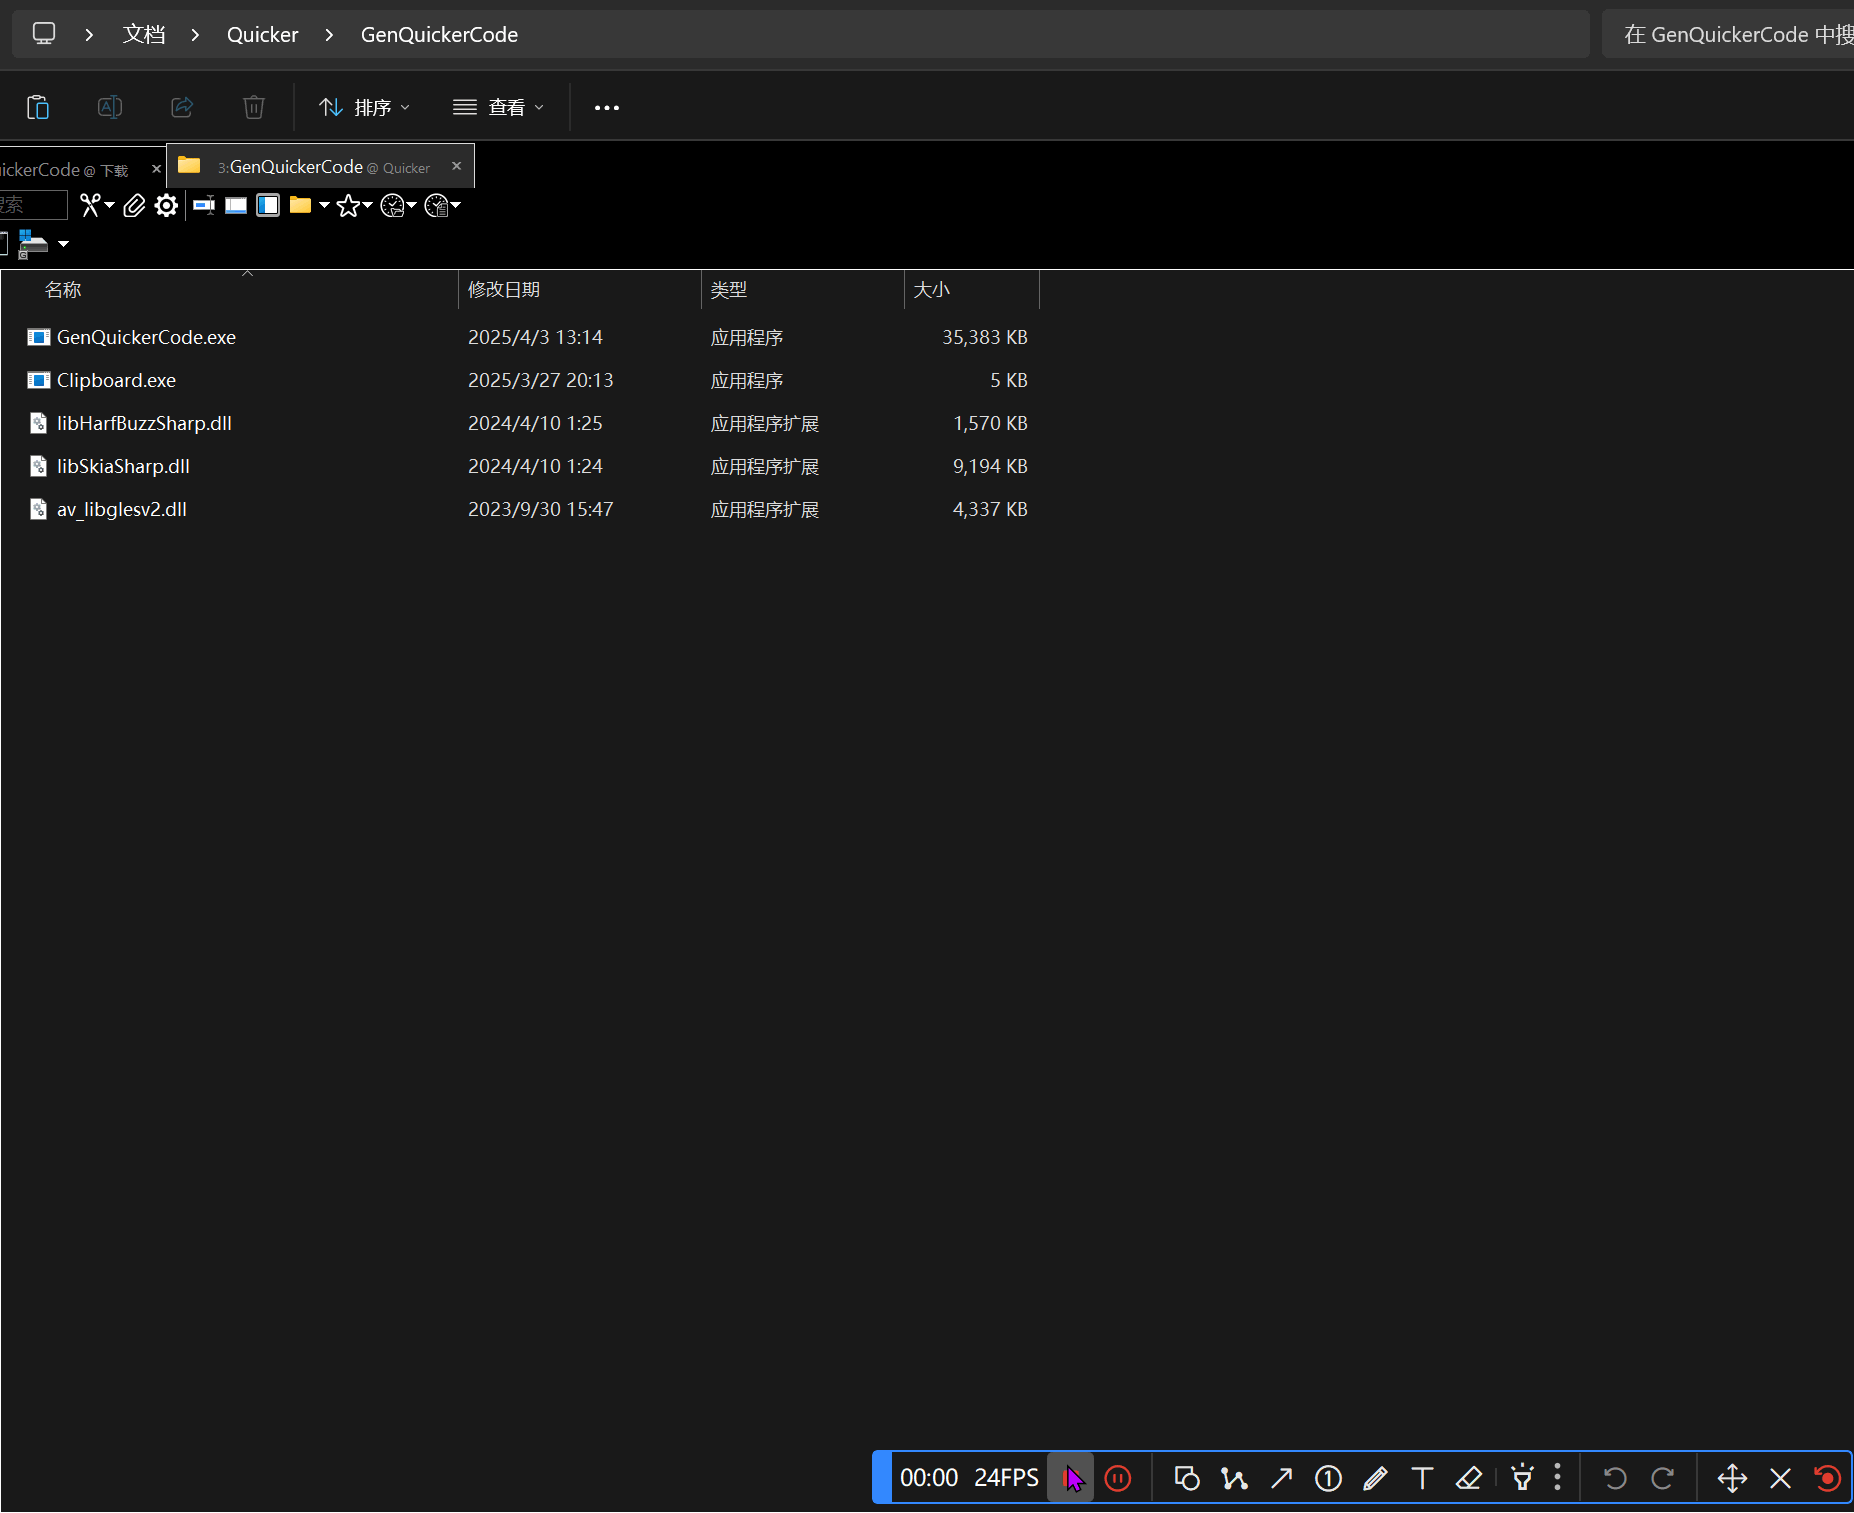This screenshot has width=1854, height=1513.
Task: Open the 排序 sort dropdown
Action: pyautogui.click(x=364, y=107)
